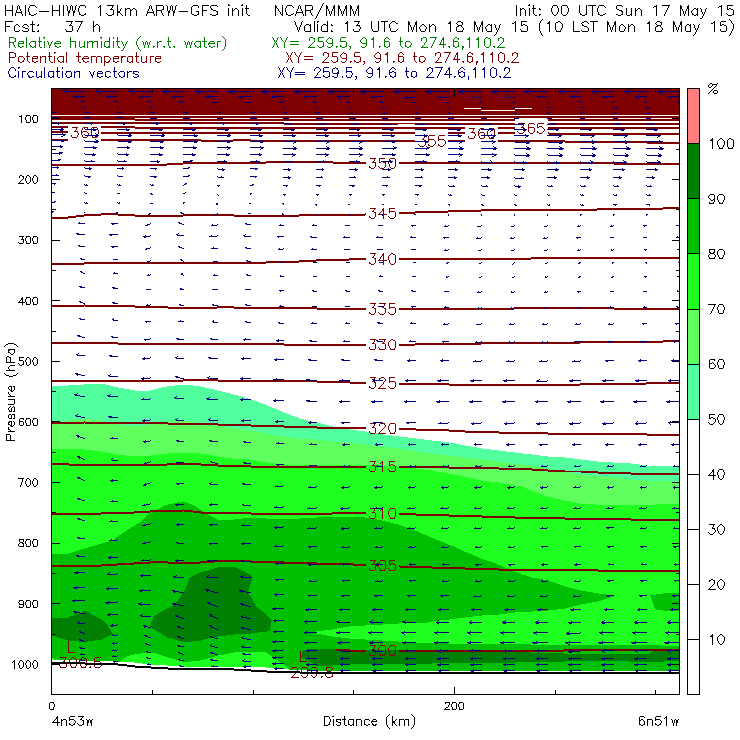Click green 'Relative humidity (w.r.t. water)' legend label
The height and width of the screenshot is (740, 740).
[x=118, y=43]
